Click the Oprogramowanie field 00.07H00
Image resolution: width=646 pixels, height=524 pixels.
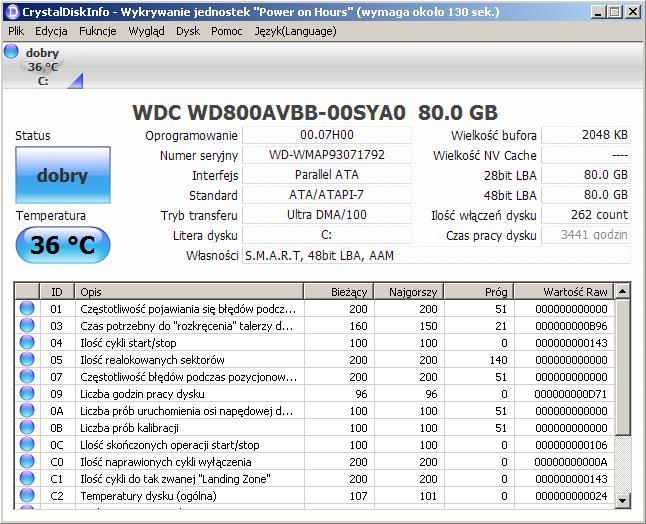click(327, 135)
